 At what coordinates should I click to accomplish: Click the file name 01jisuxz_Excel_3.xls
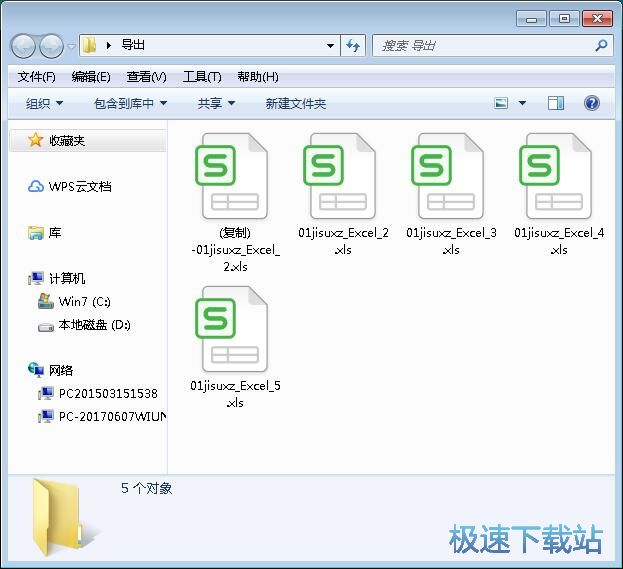[x=451, y=241]
